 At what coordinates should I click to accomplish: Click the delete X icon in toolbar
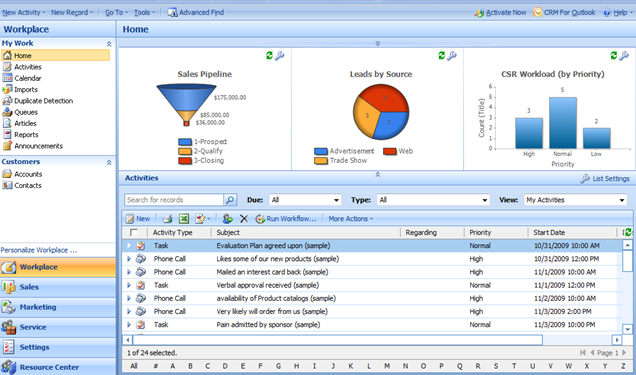pyautogui.click(x=244, y=219)
